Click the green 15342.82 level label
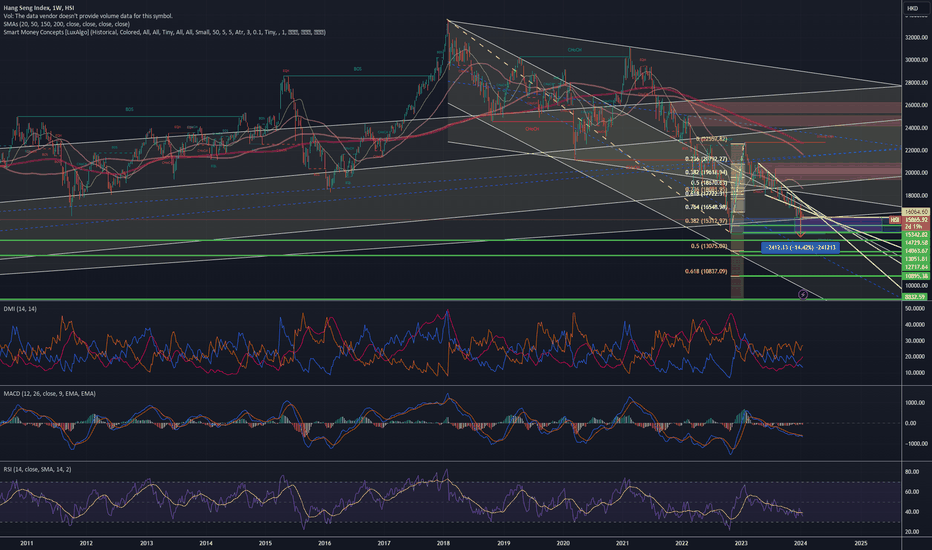Screen dimensions: 932x550 click(x=916, y=235)
